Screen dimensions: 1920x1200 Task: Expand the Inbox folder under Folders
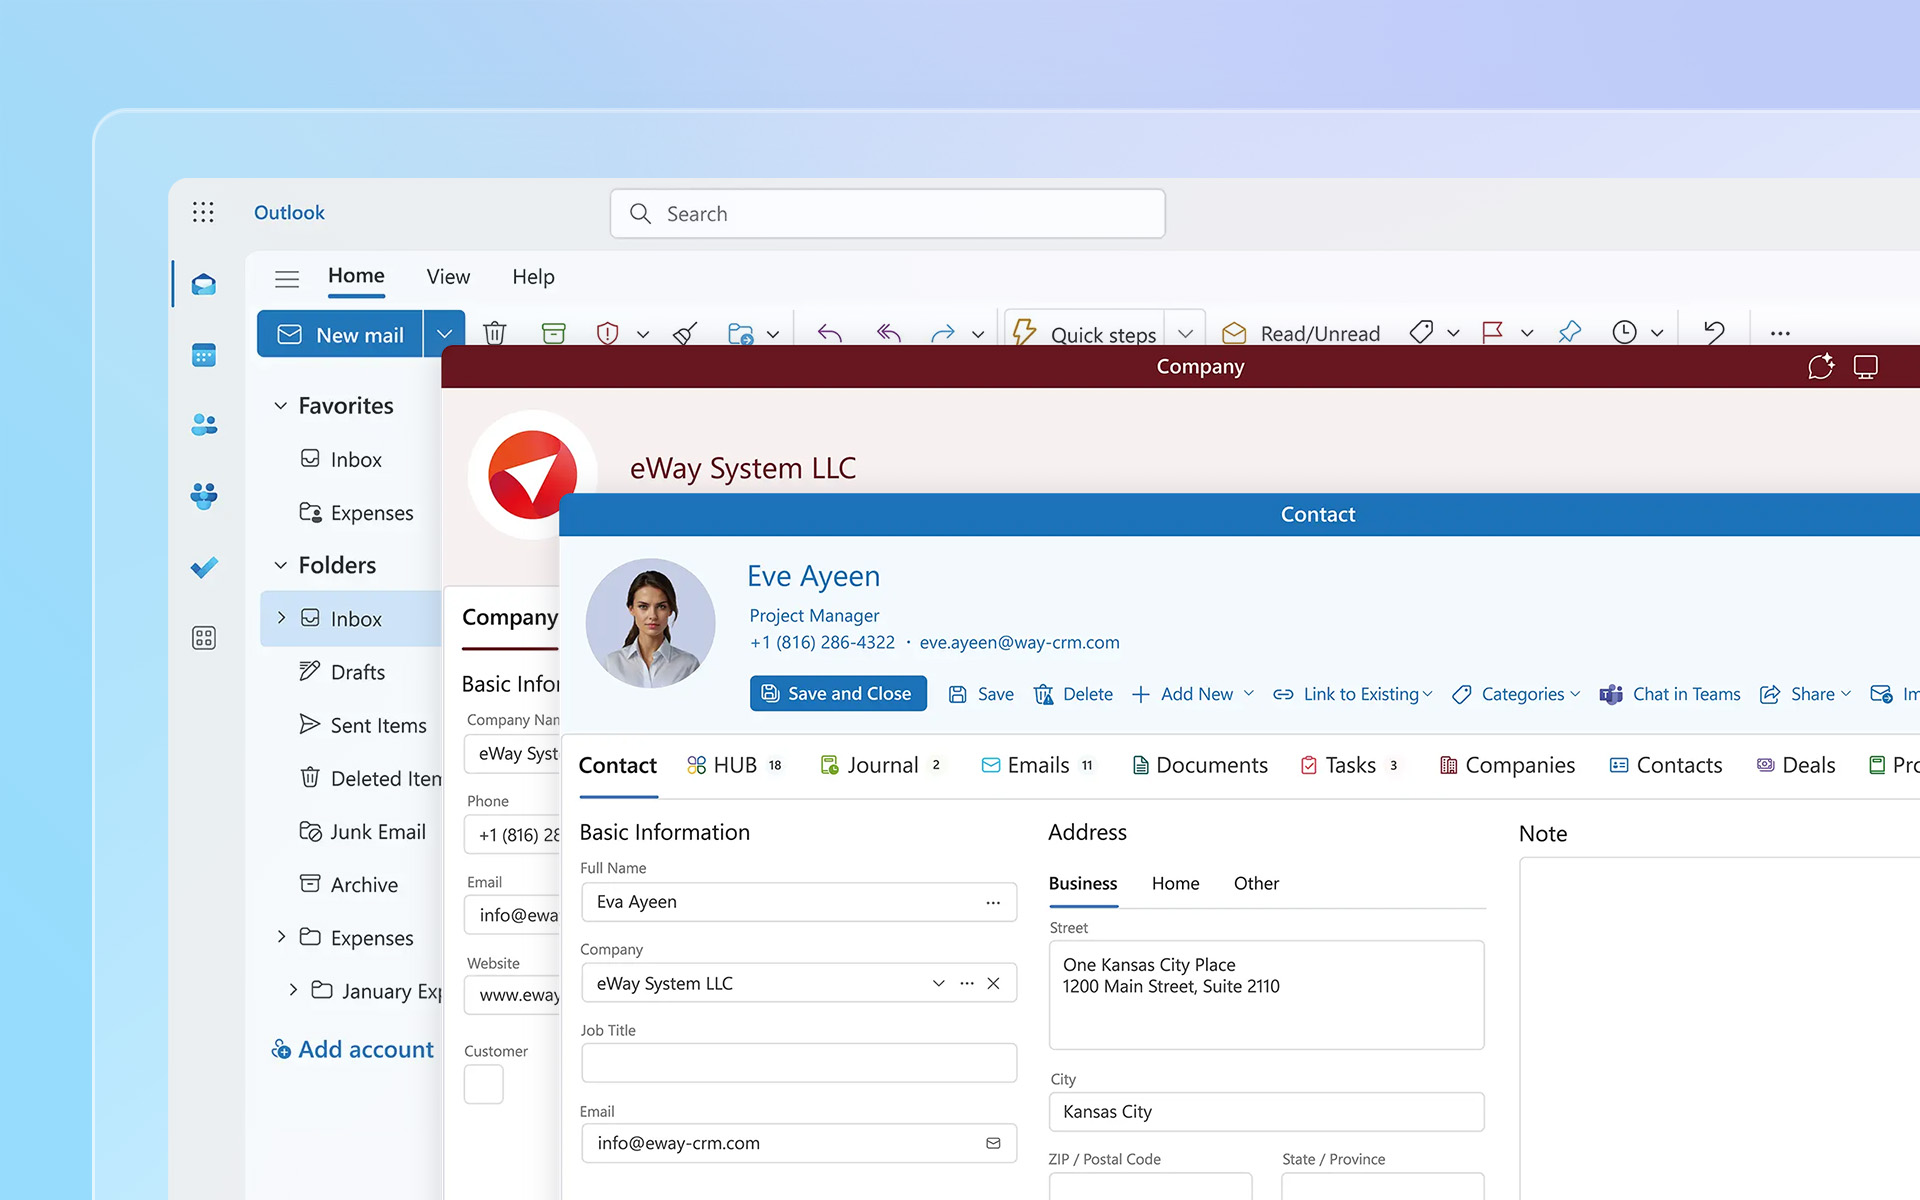282,618
